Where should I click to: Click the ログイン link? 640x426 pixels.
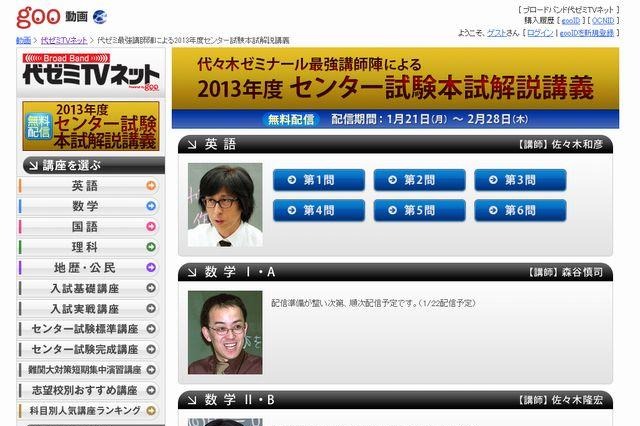[x=540, y=33]
